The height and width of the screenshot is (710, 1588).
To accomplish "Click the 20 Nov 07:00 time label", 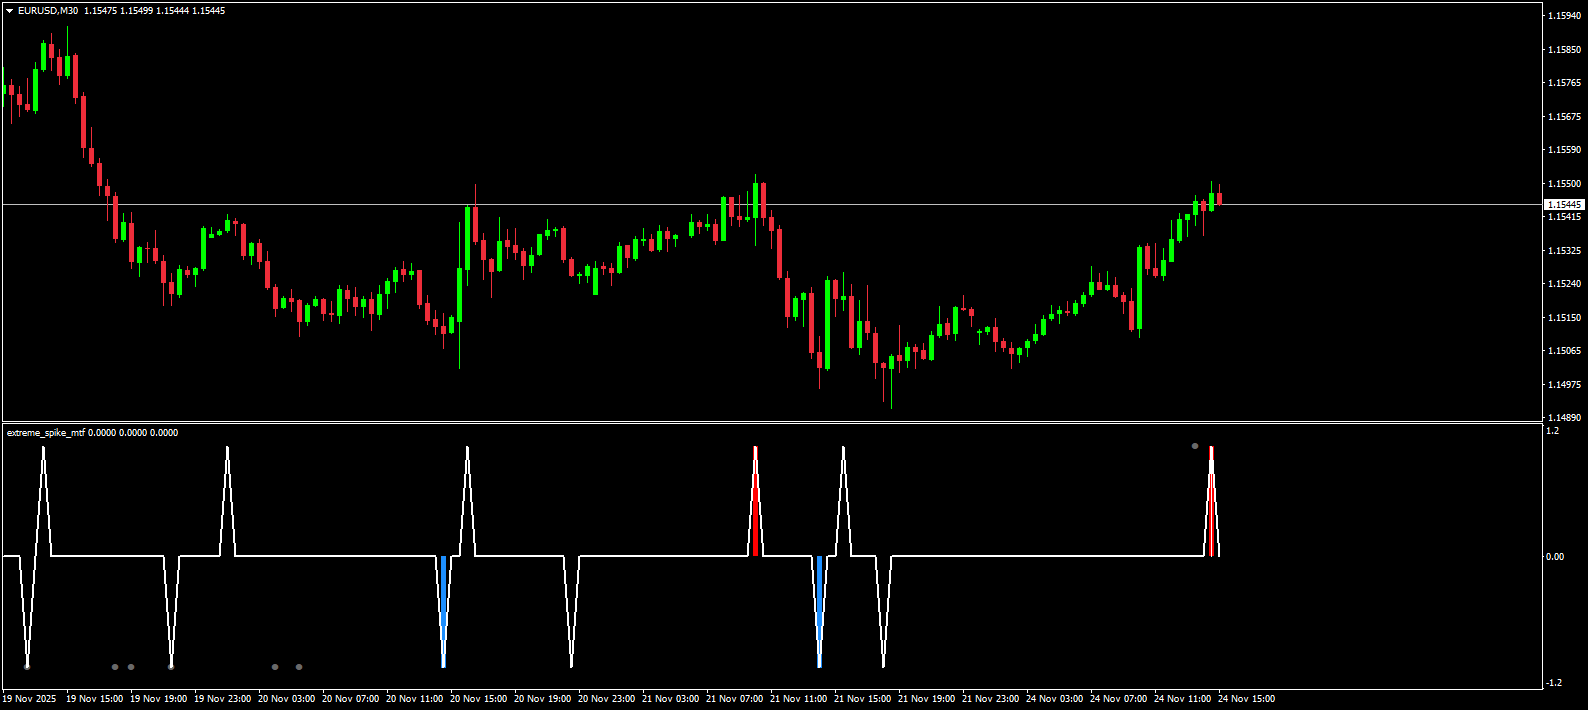I will (x=351, y=699).
